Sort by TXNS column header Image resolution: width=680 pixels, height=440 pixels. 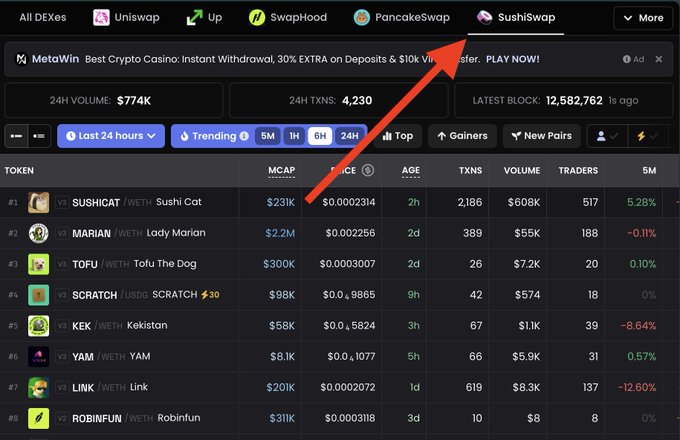pos(471,170)
